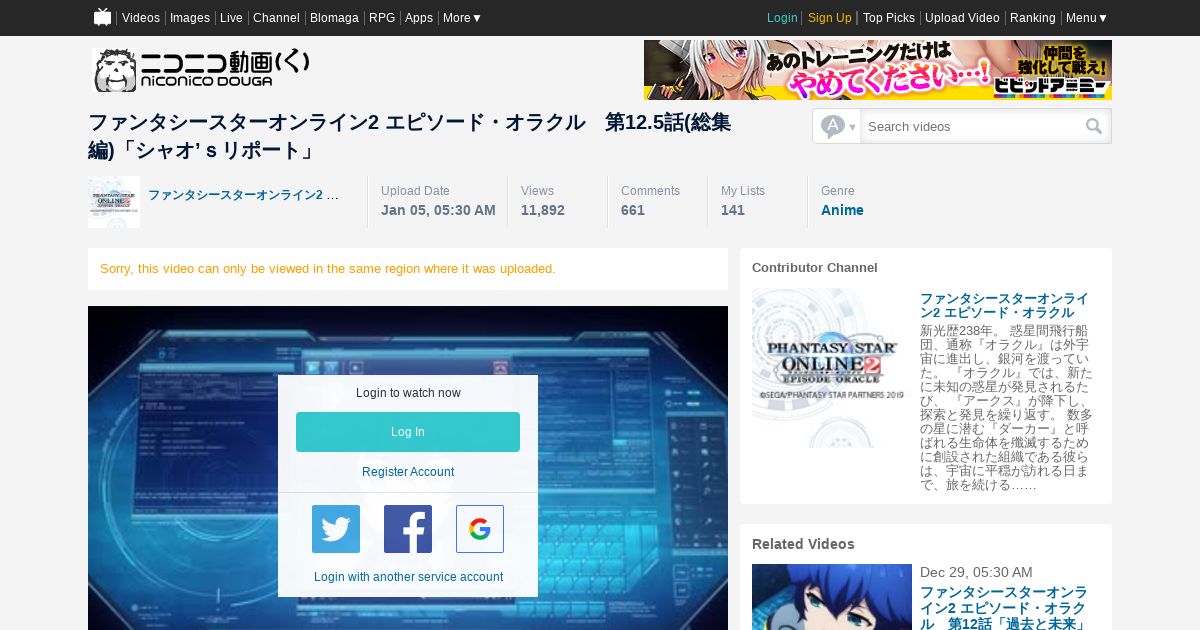This screenshot has width=1200, height=630.
Task: Open Channel in top navigation
Action: pyautogui.click(x=276, y=18)
